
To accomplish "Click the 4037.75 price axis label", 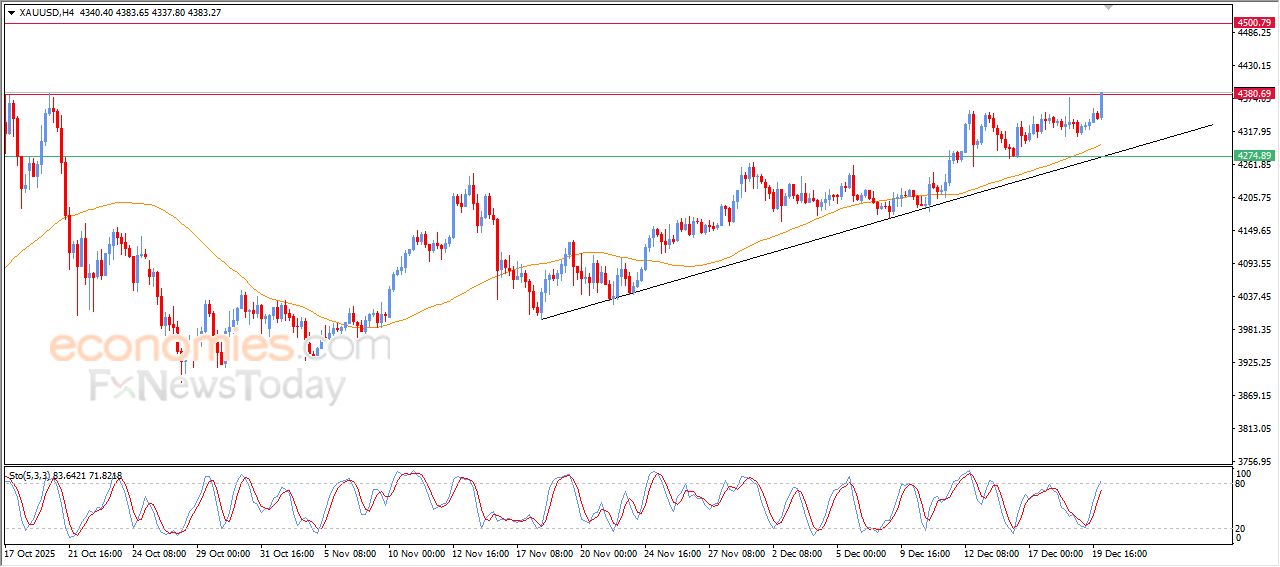I will pyautogui.click(x=1253, y=297).
